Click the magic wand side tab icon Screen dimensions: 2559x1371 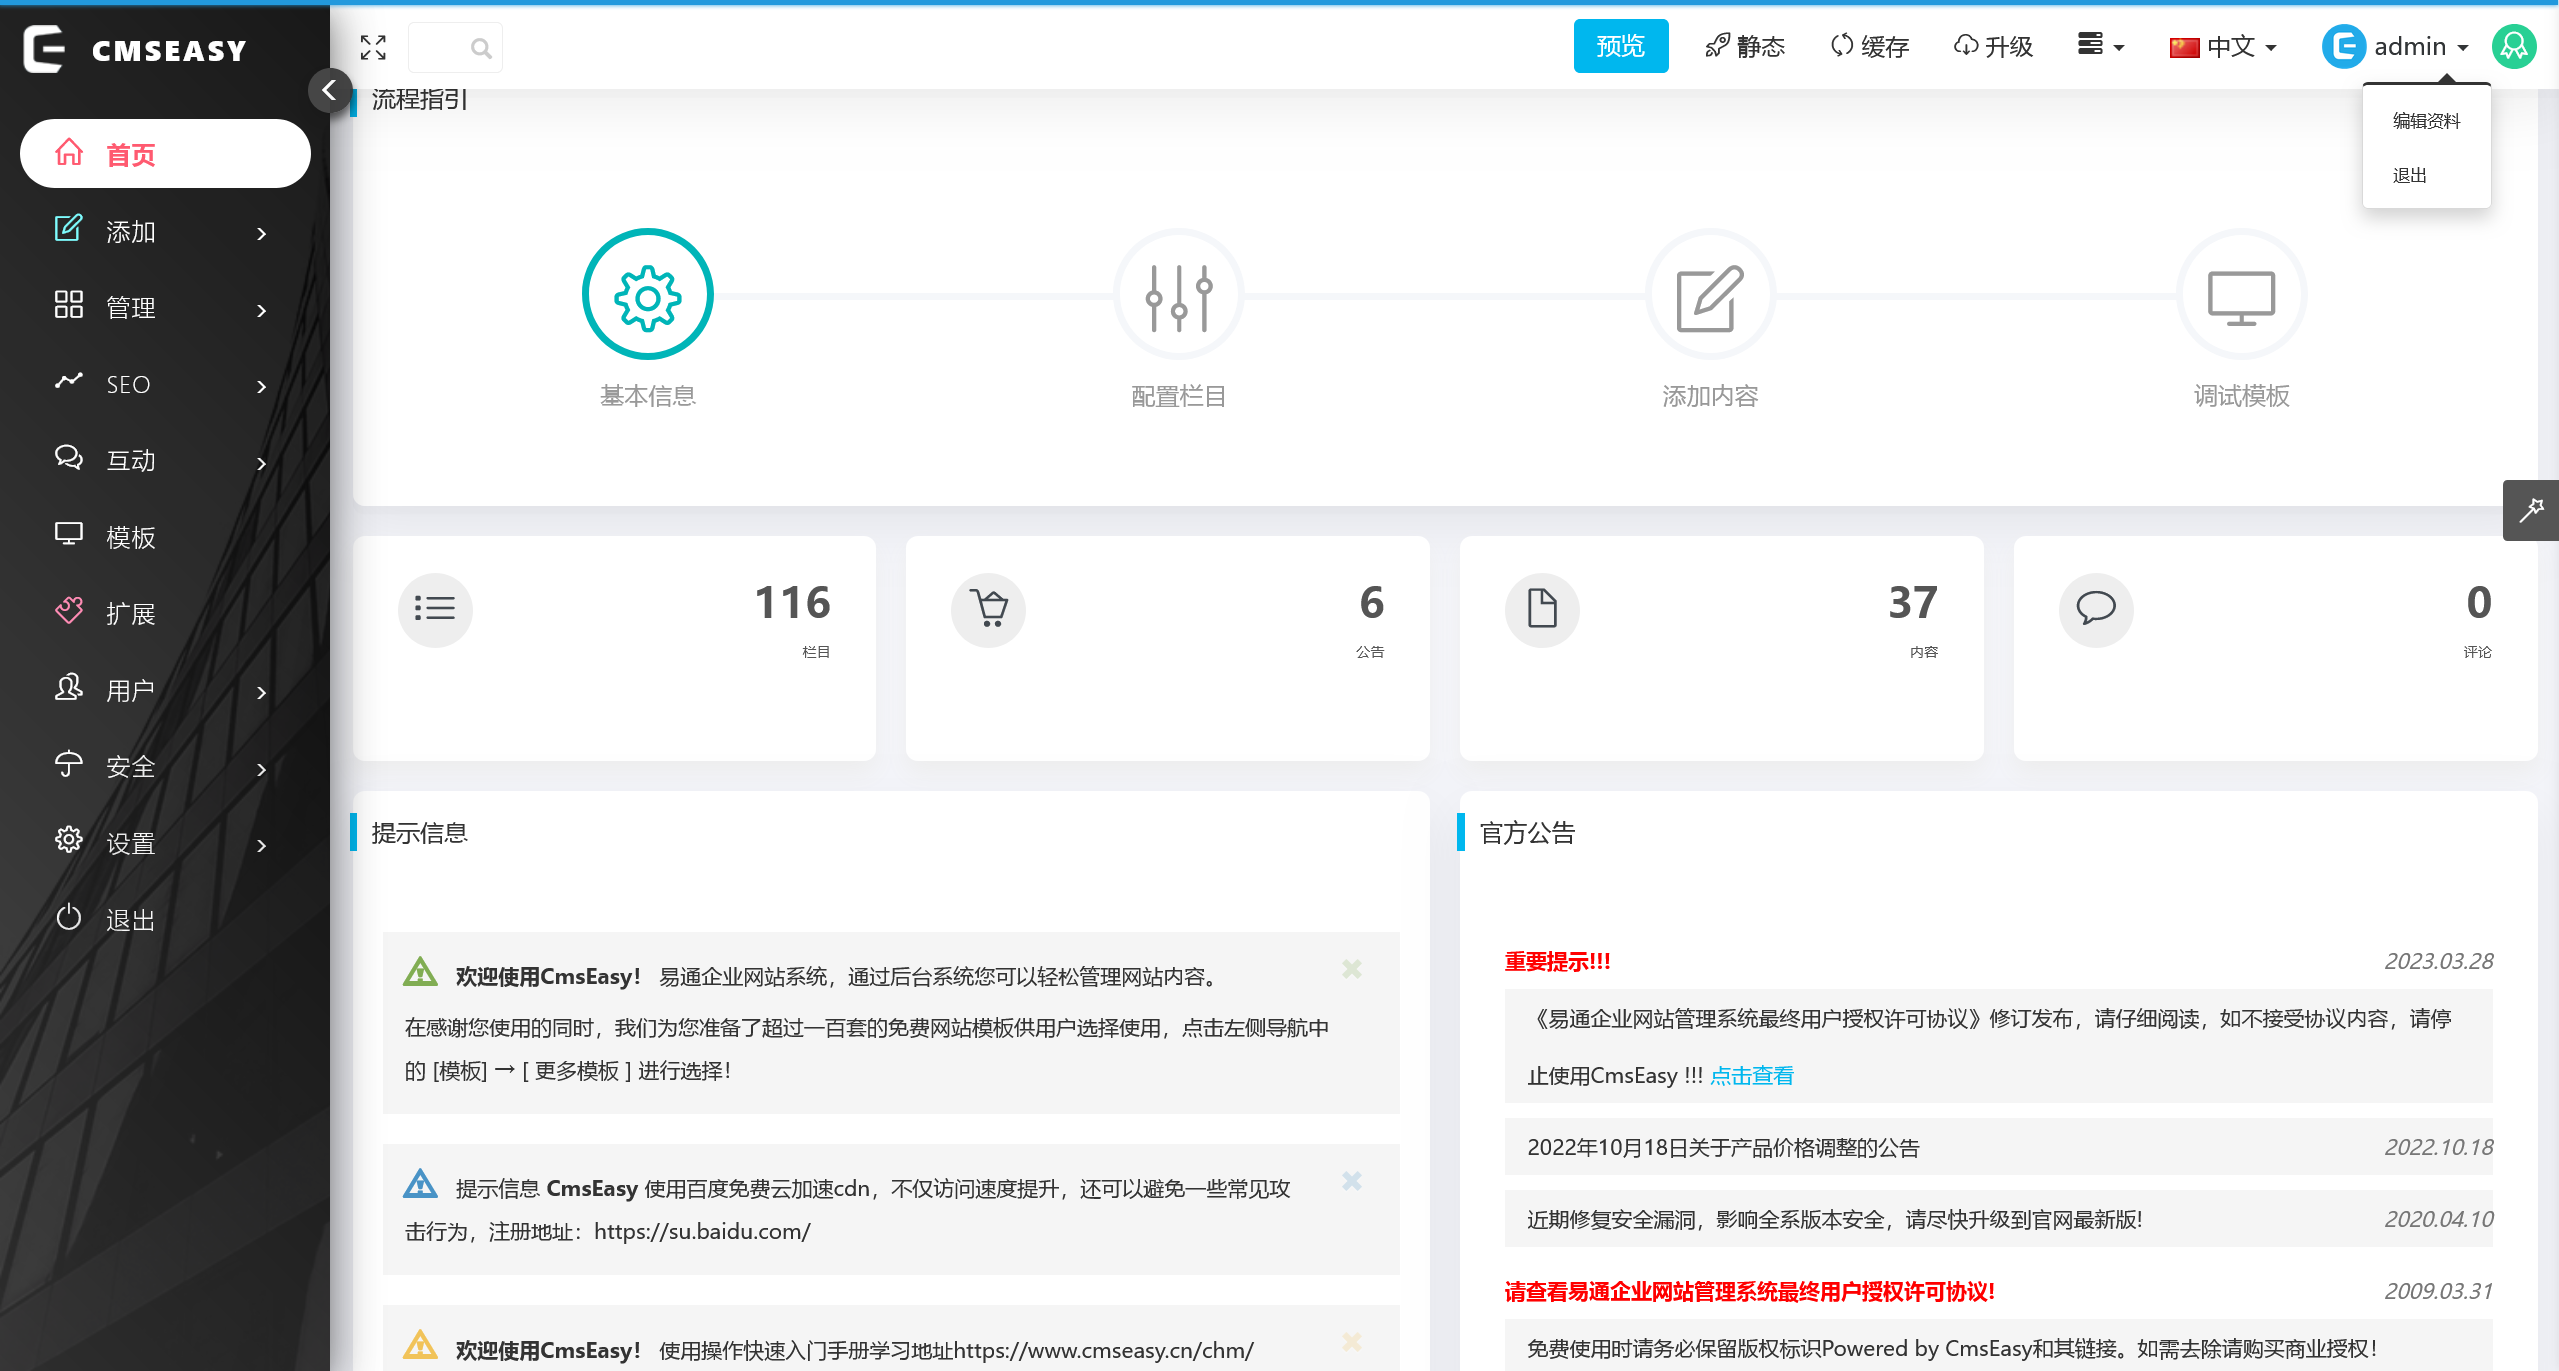point(2531,510)
